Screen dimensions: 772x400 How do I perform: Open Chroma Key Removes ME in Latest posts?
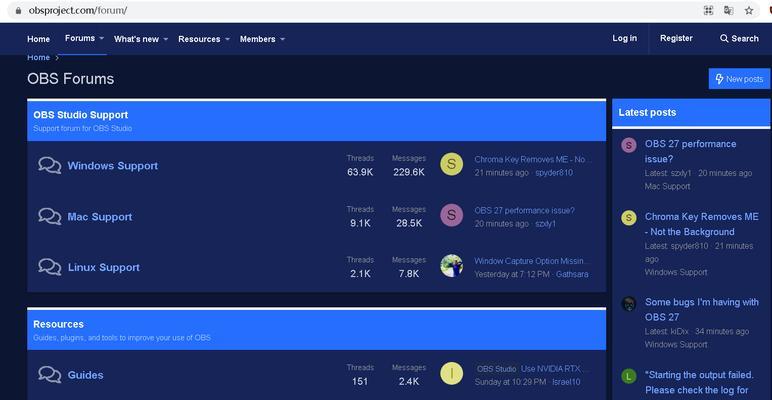pos(702,224)
